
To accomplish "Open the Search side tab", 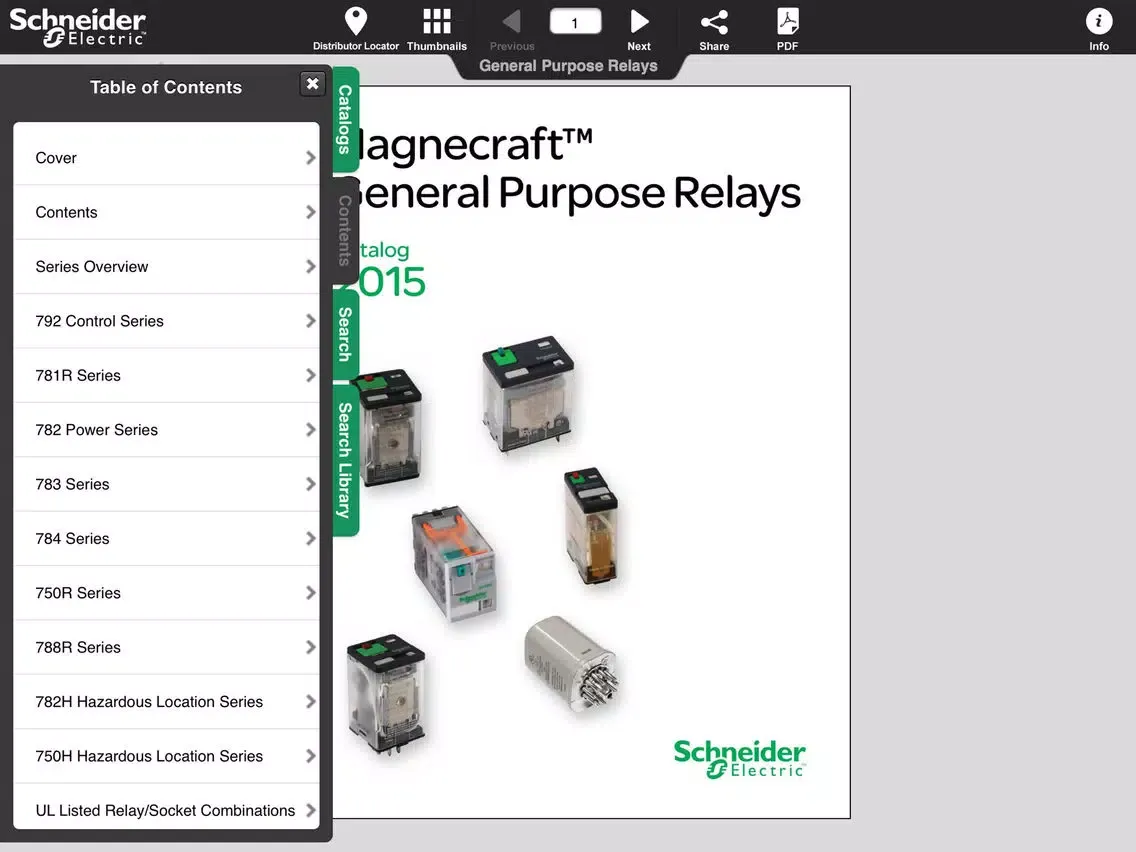I will coord(346,335).
